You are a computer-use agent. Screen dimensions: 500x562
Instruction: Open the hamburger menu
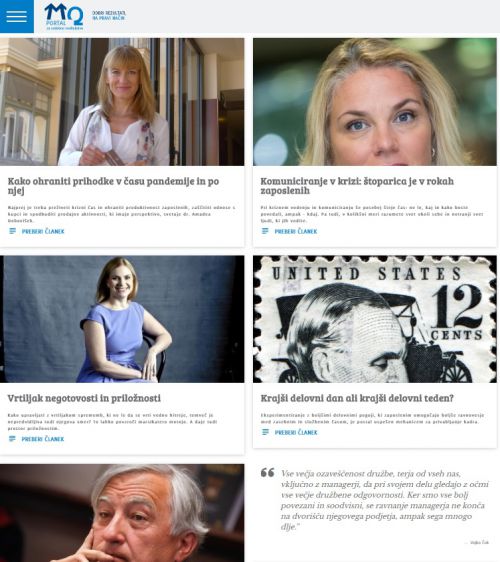[x=17, y=16]
